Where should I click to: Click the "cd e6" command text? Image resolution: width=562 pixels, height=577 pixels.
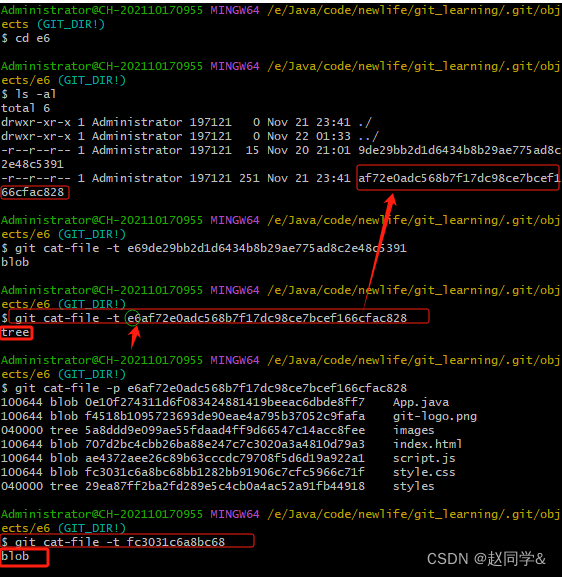pyautogui.click(x=32, y=38)
